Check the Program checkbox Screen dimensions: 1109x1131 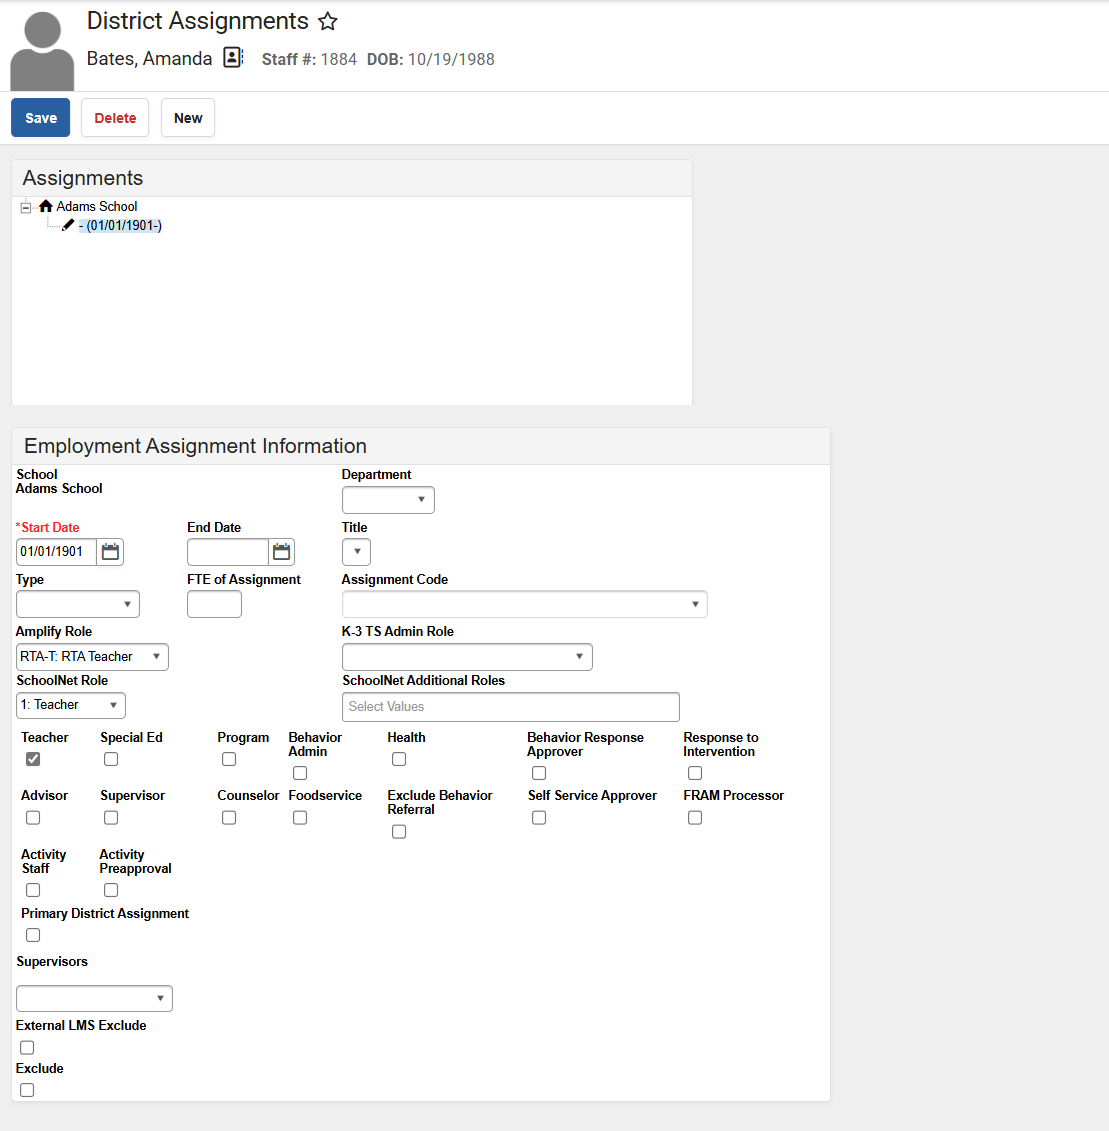pyautogui.click(x=229, y=760)
